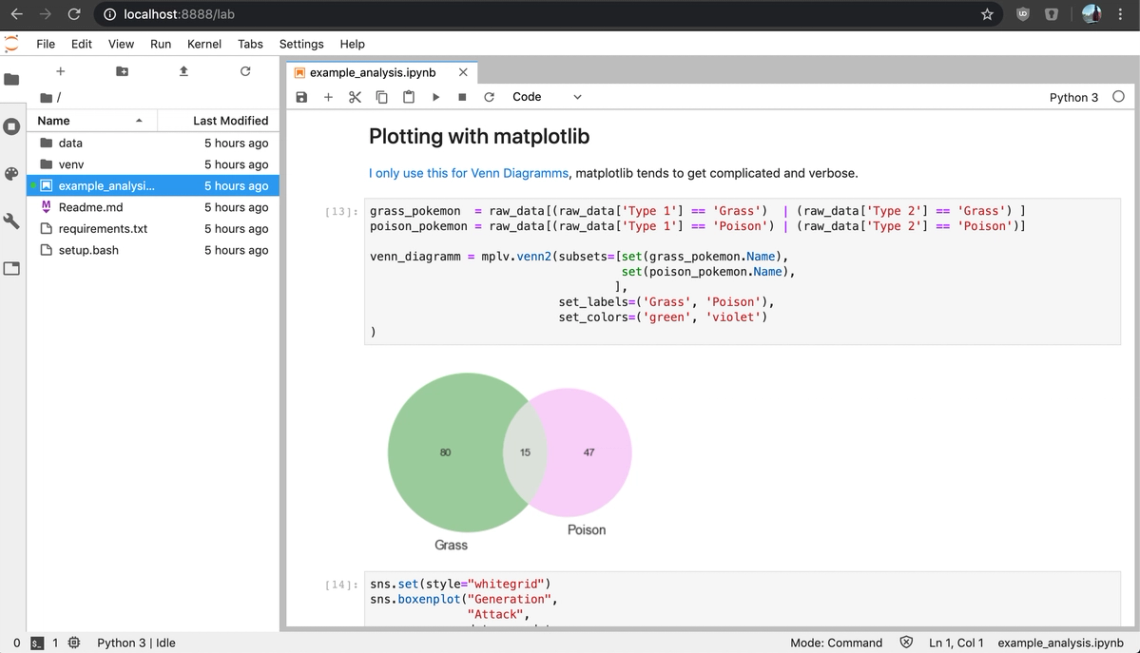Viewport: 1140px width, 653px height.
Task: Open the browser three-dot menu
Action: tap(1120, 14)
